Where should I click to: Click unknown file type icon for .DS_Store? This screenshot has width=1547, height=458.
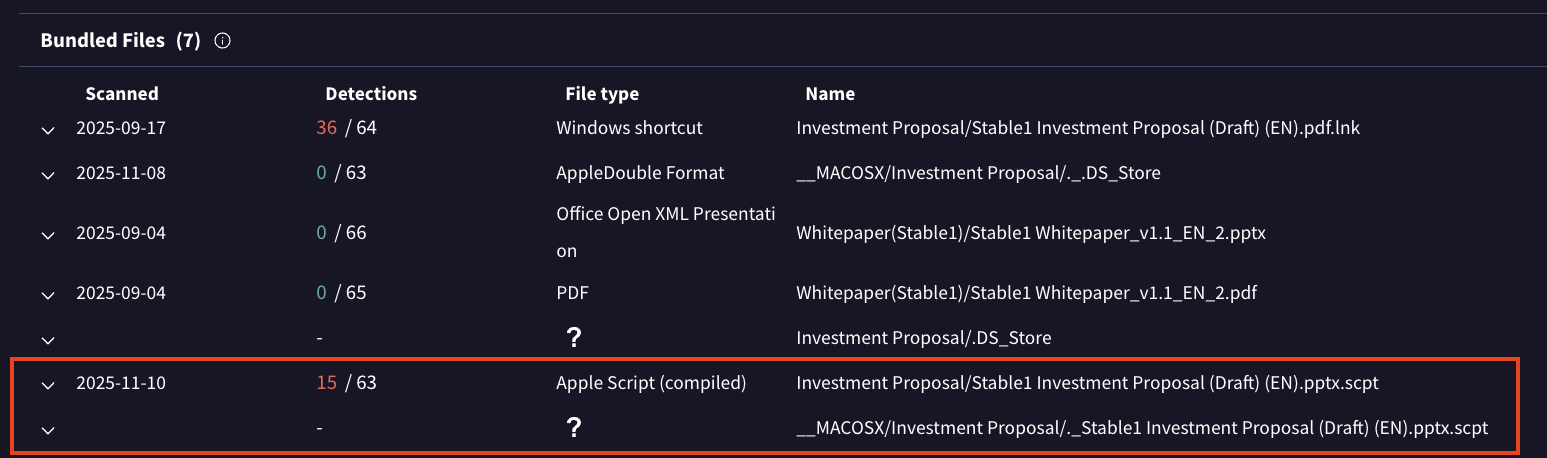click(x=574, y=338)
